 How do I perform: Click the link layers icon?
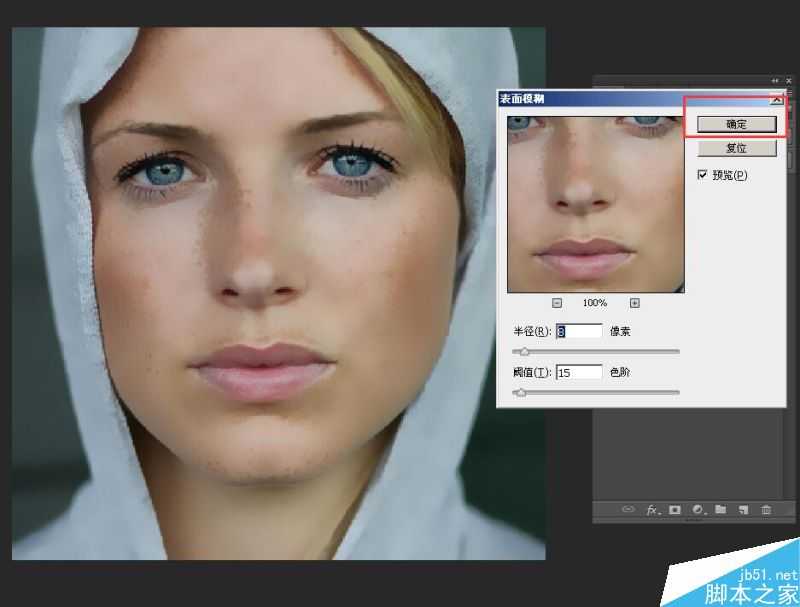tap(628, 509)
